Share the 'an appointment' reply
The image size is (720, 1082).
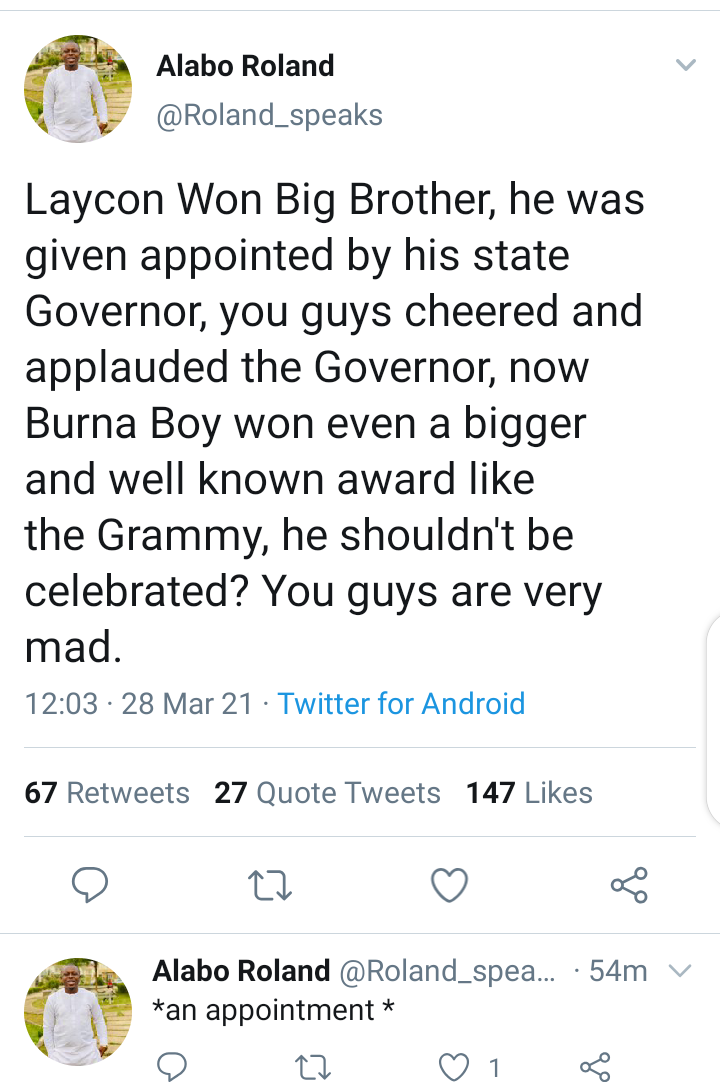[595, 1066]
